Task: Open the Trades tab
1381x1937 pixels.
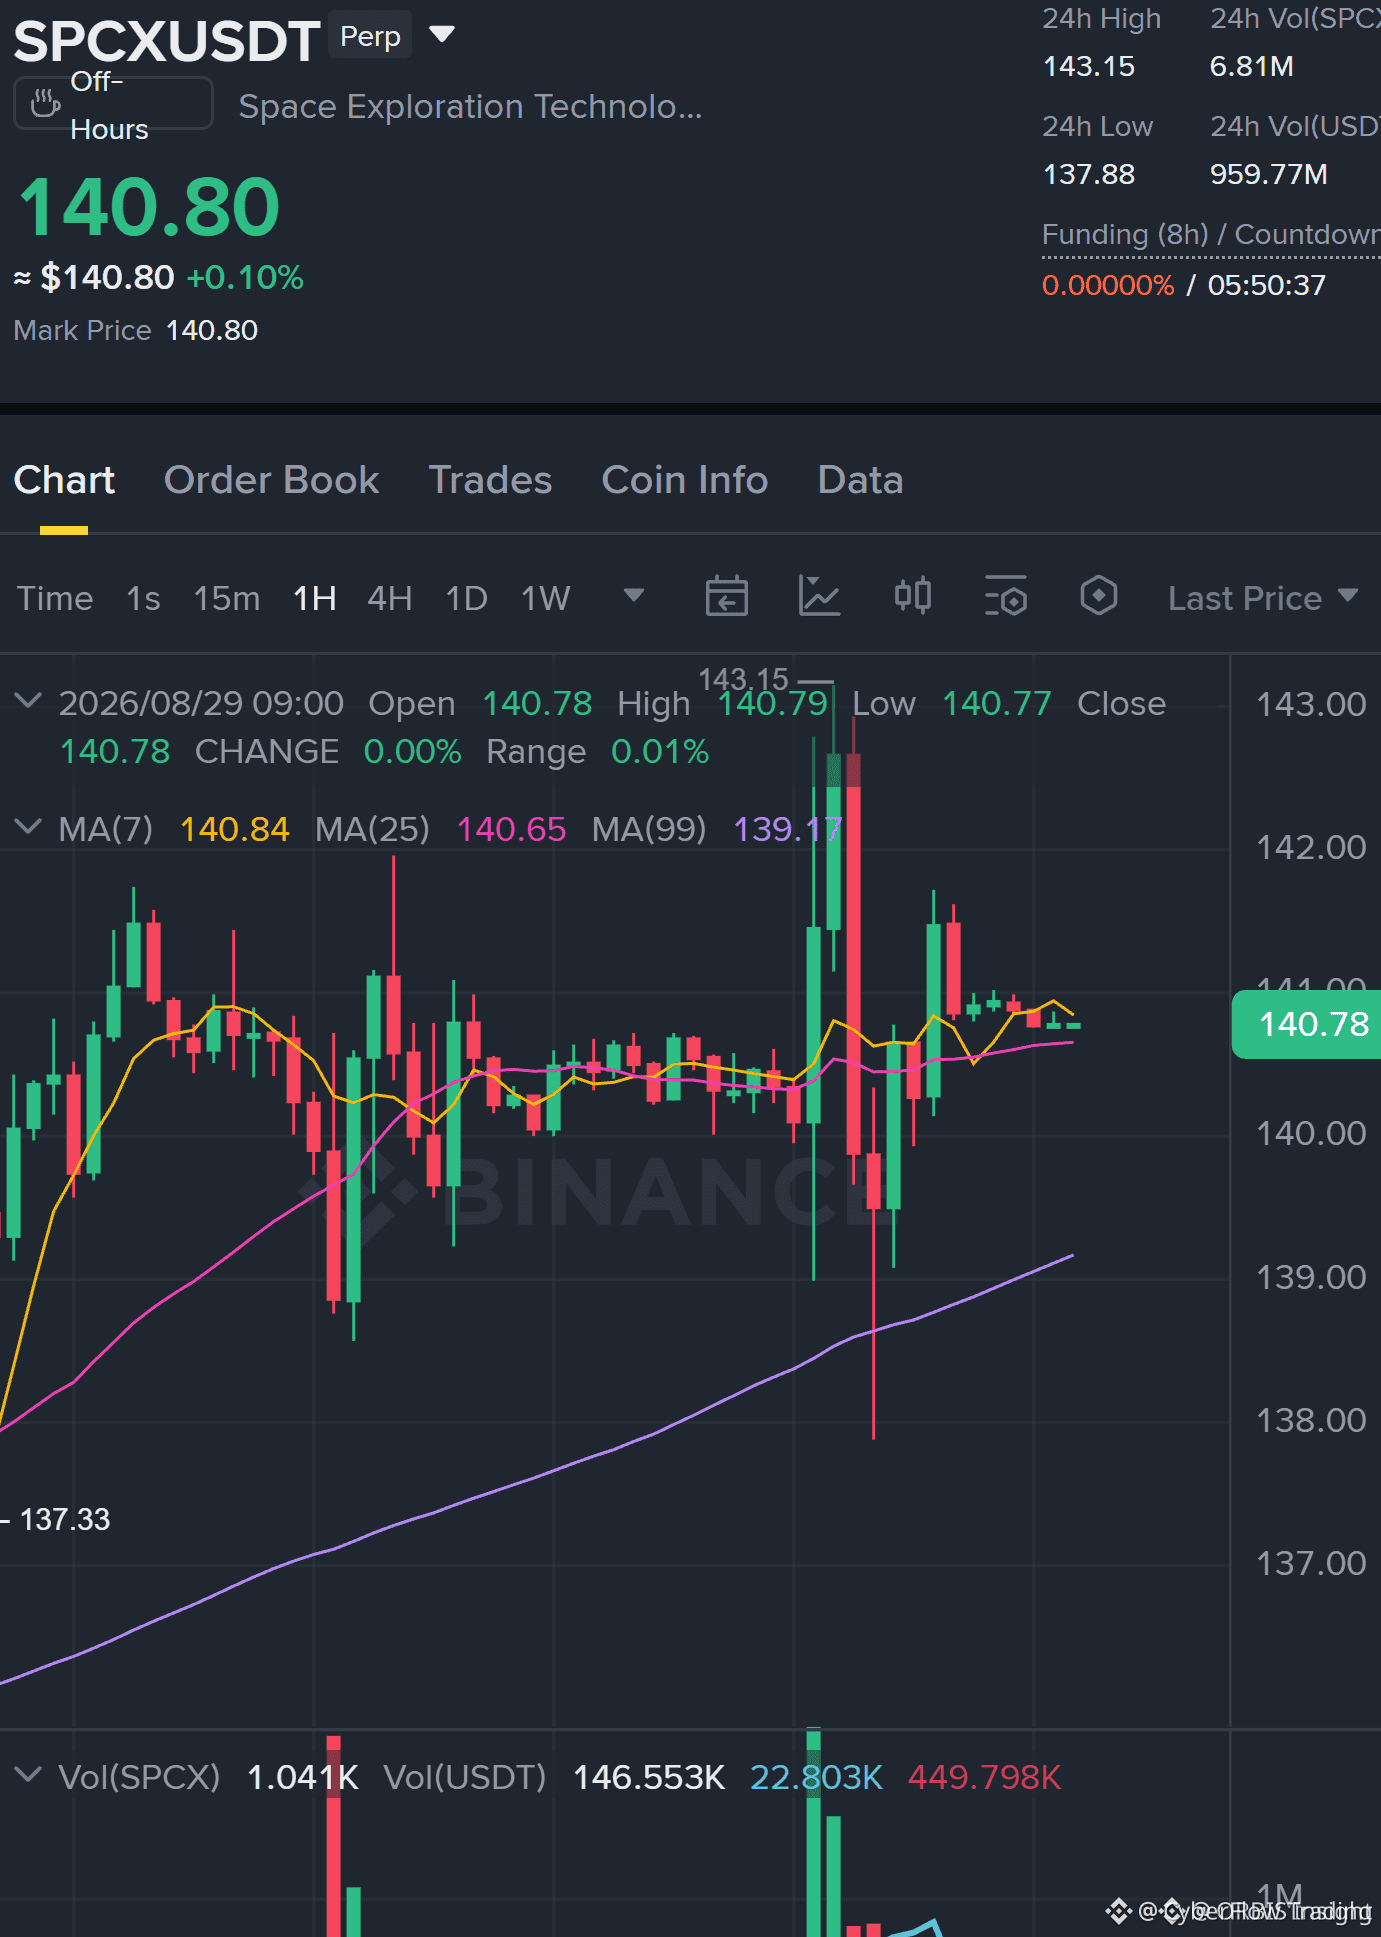Action: (490, 480)
